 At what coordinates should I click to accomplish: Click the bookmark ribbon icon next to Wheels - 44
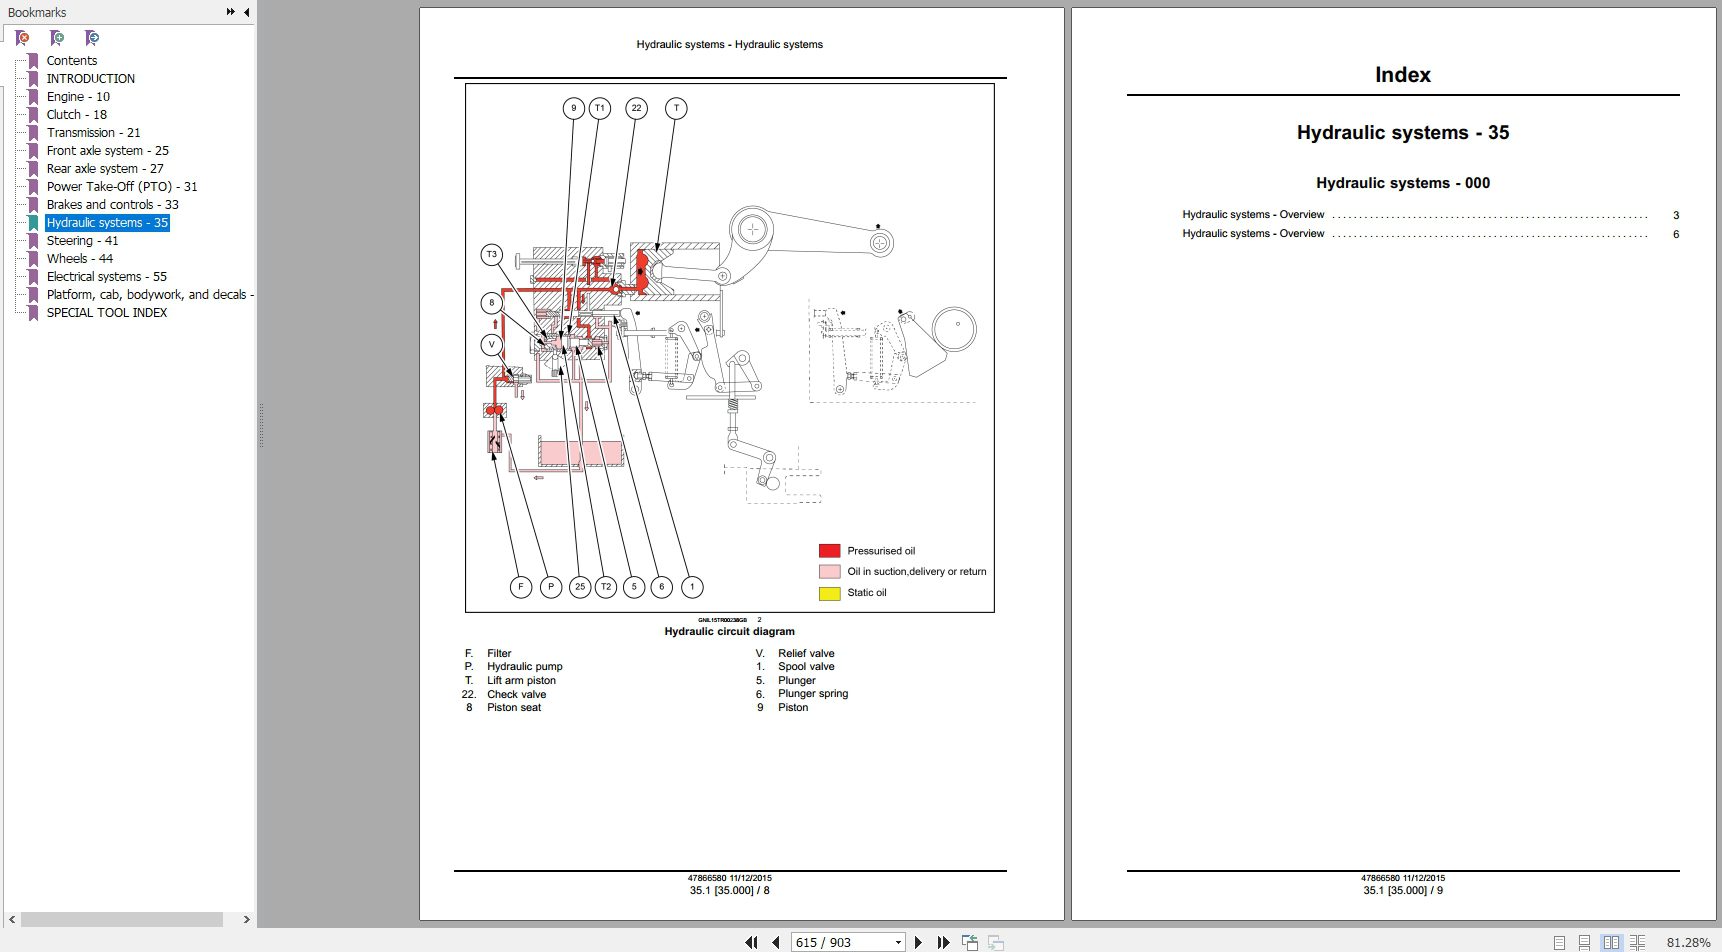33,259
